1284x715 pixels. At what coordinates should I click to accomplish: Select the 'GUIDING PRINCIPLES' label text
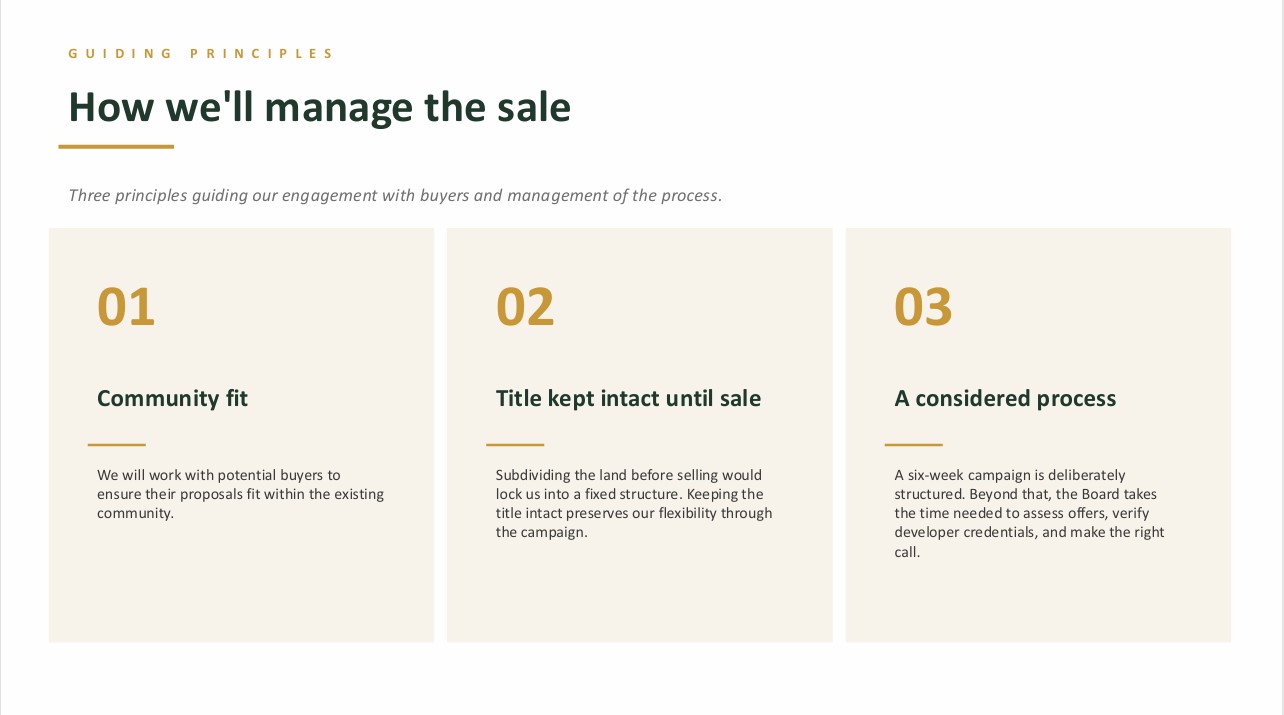coord(201,54)
